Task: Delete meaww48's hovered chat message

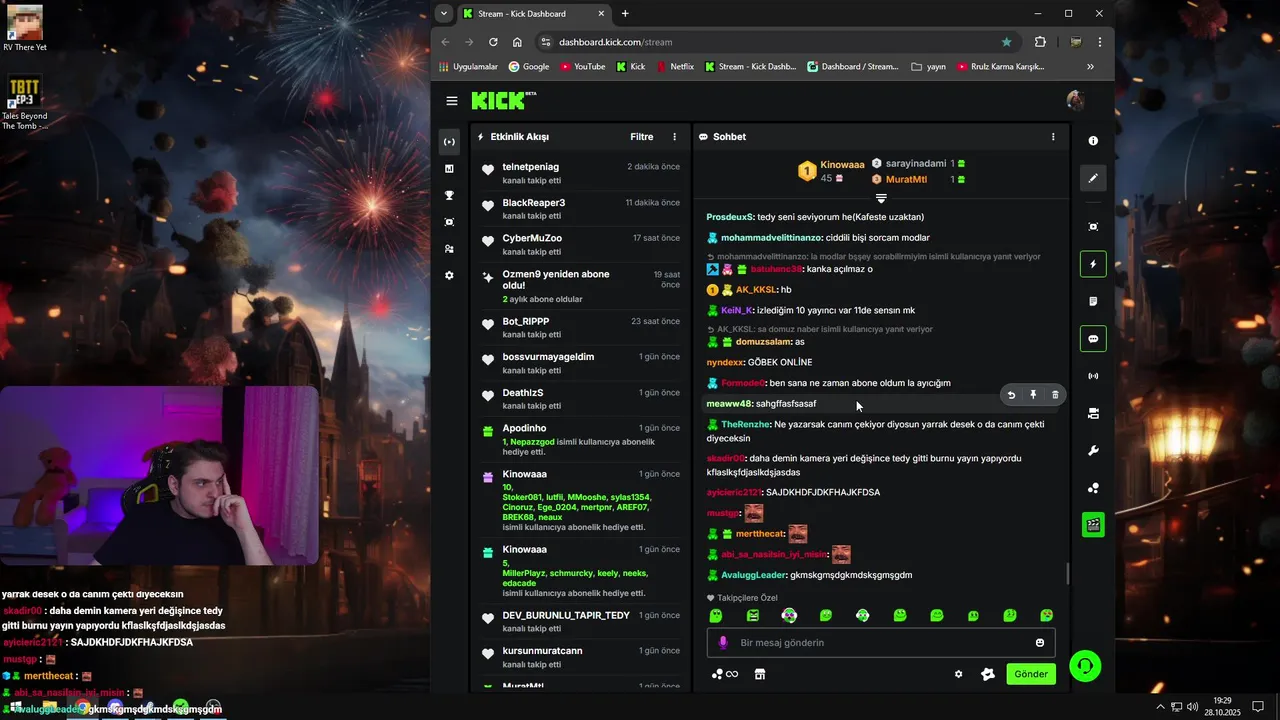Action: tap(1055, 395)
